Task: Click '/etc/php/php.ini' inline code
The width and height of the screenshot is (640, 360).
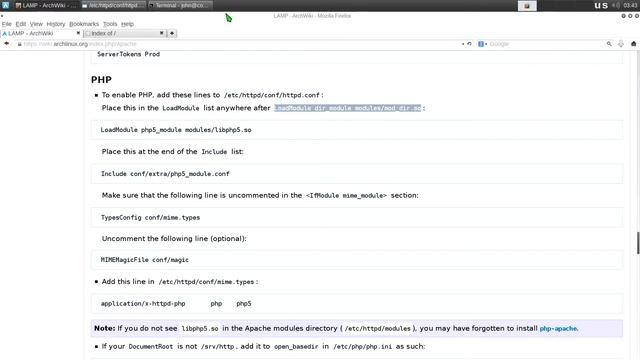Action: point(362,347)
